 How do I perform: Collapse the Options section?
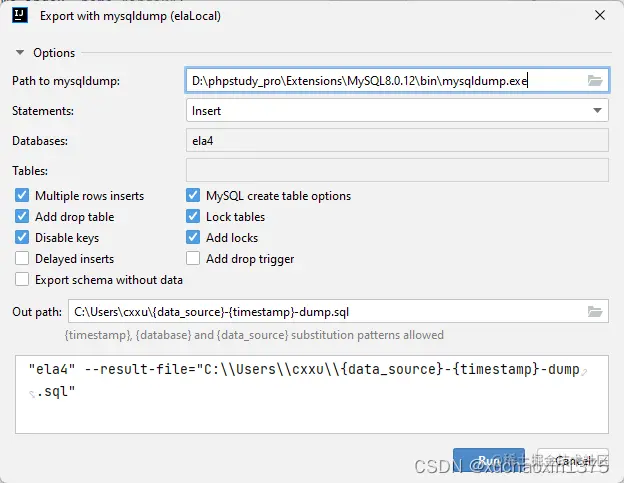tap(20, 53)
